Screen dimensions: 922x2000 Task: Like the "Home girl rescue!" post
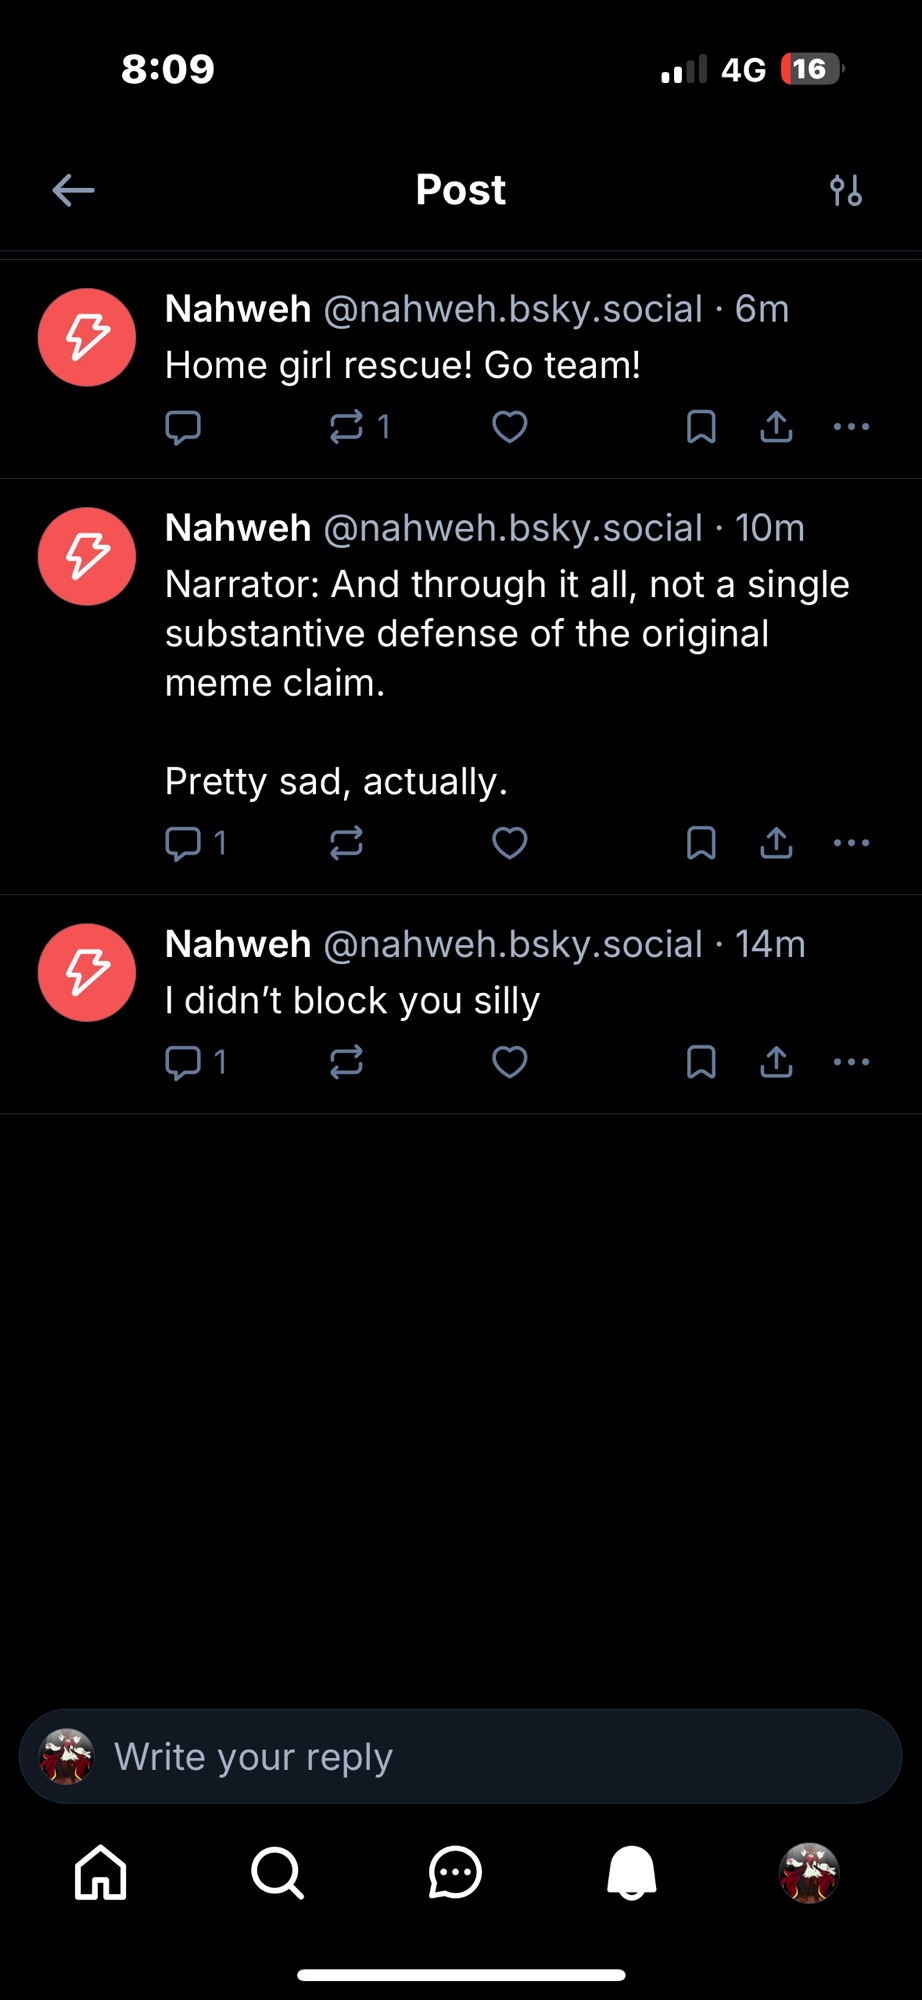coord(510,427)
